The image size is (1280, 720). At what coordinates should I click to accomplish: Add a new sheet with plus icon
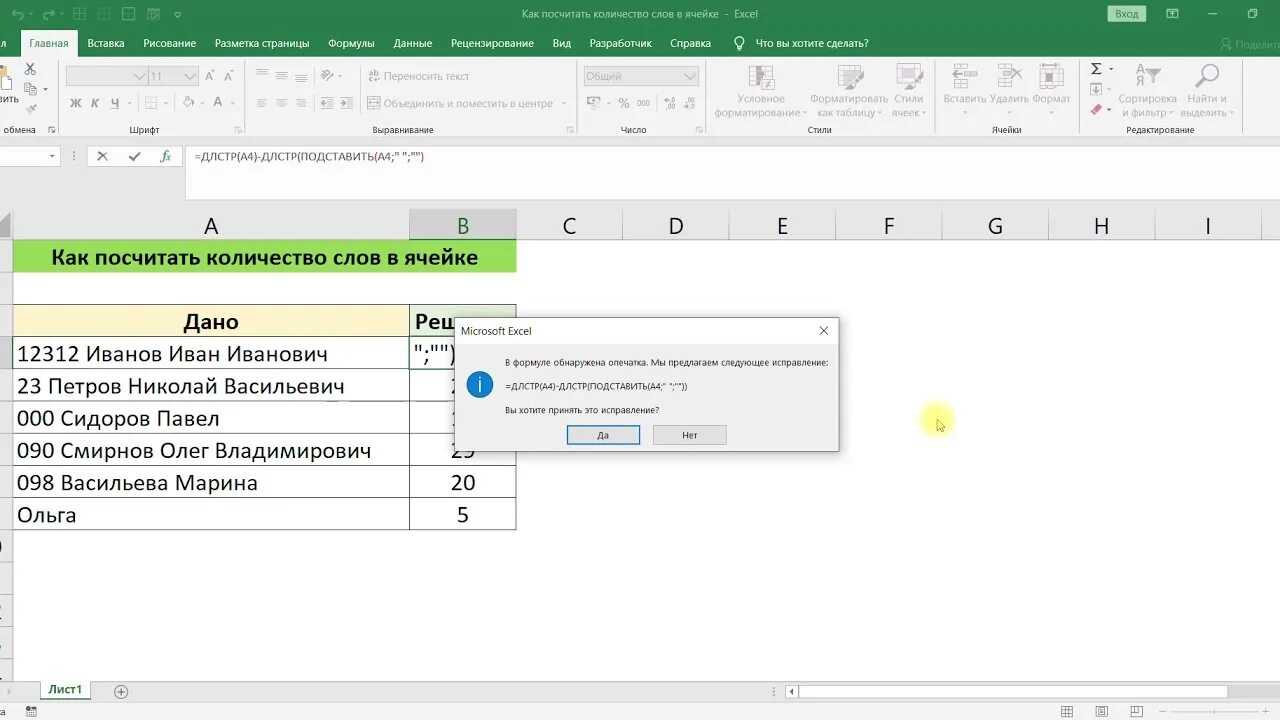121,691
